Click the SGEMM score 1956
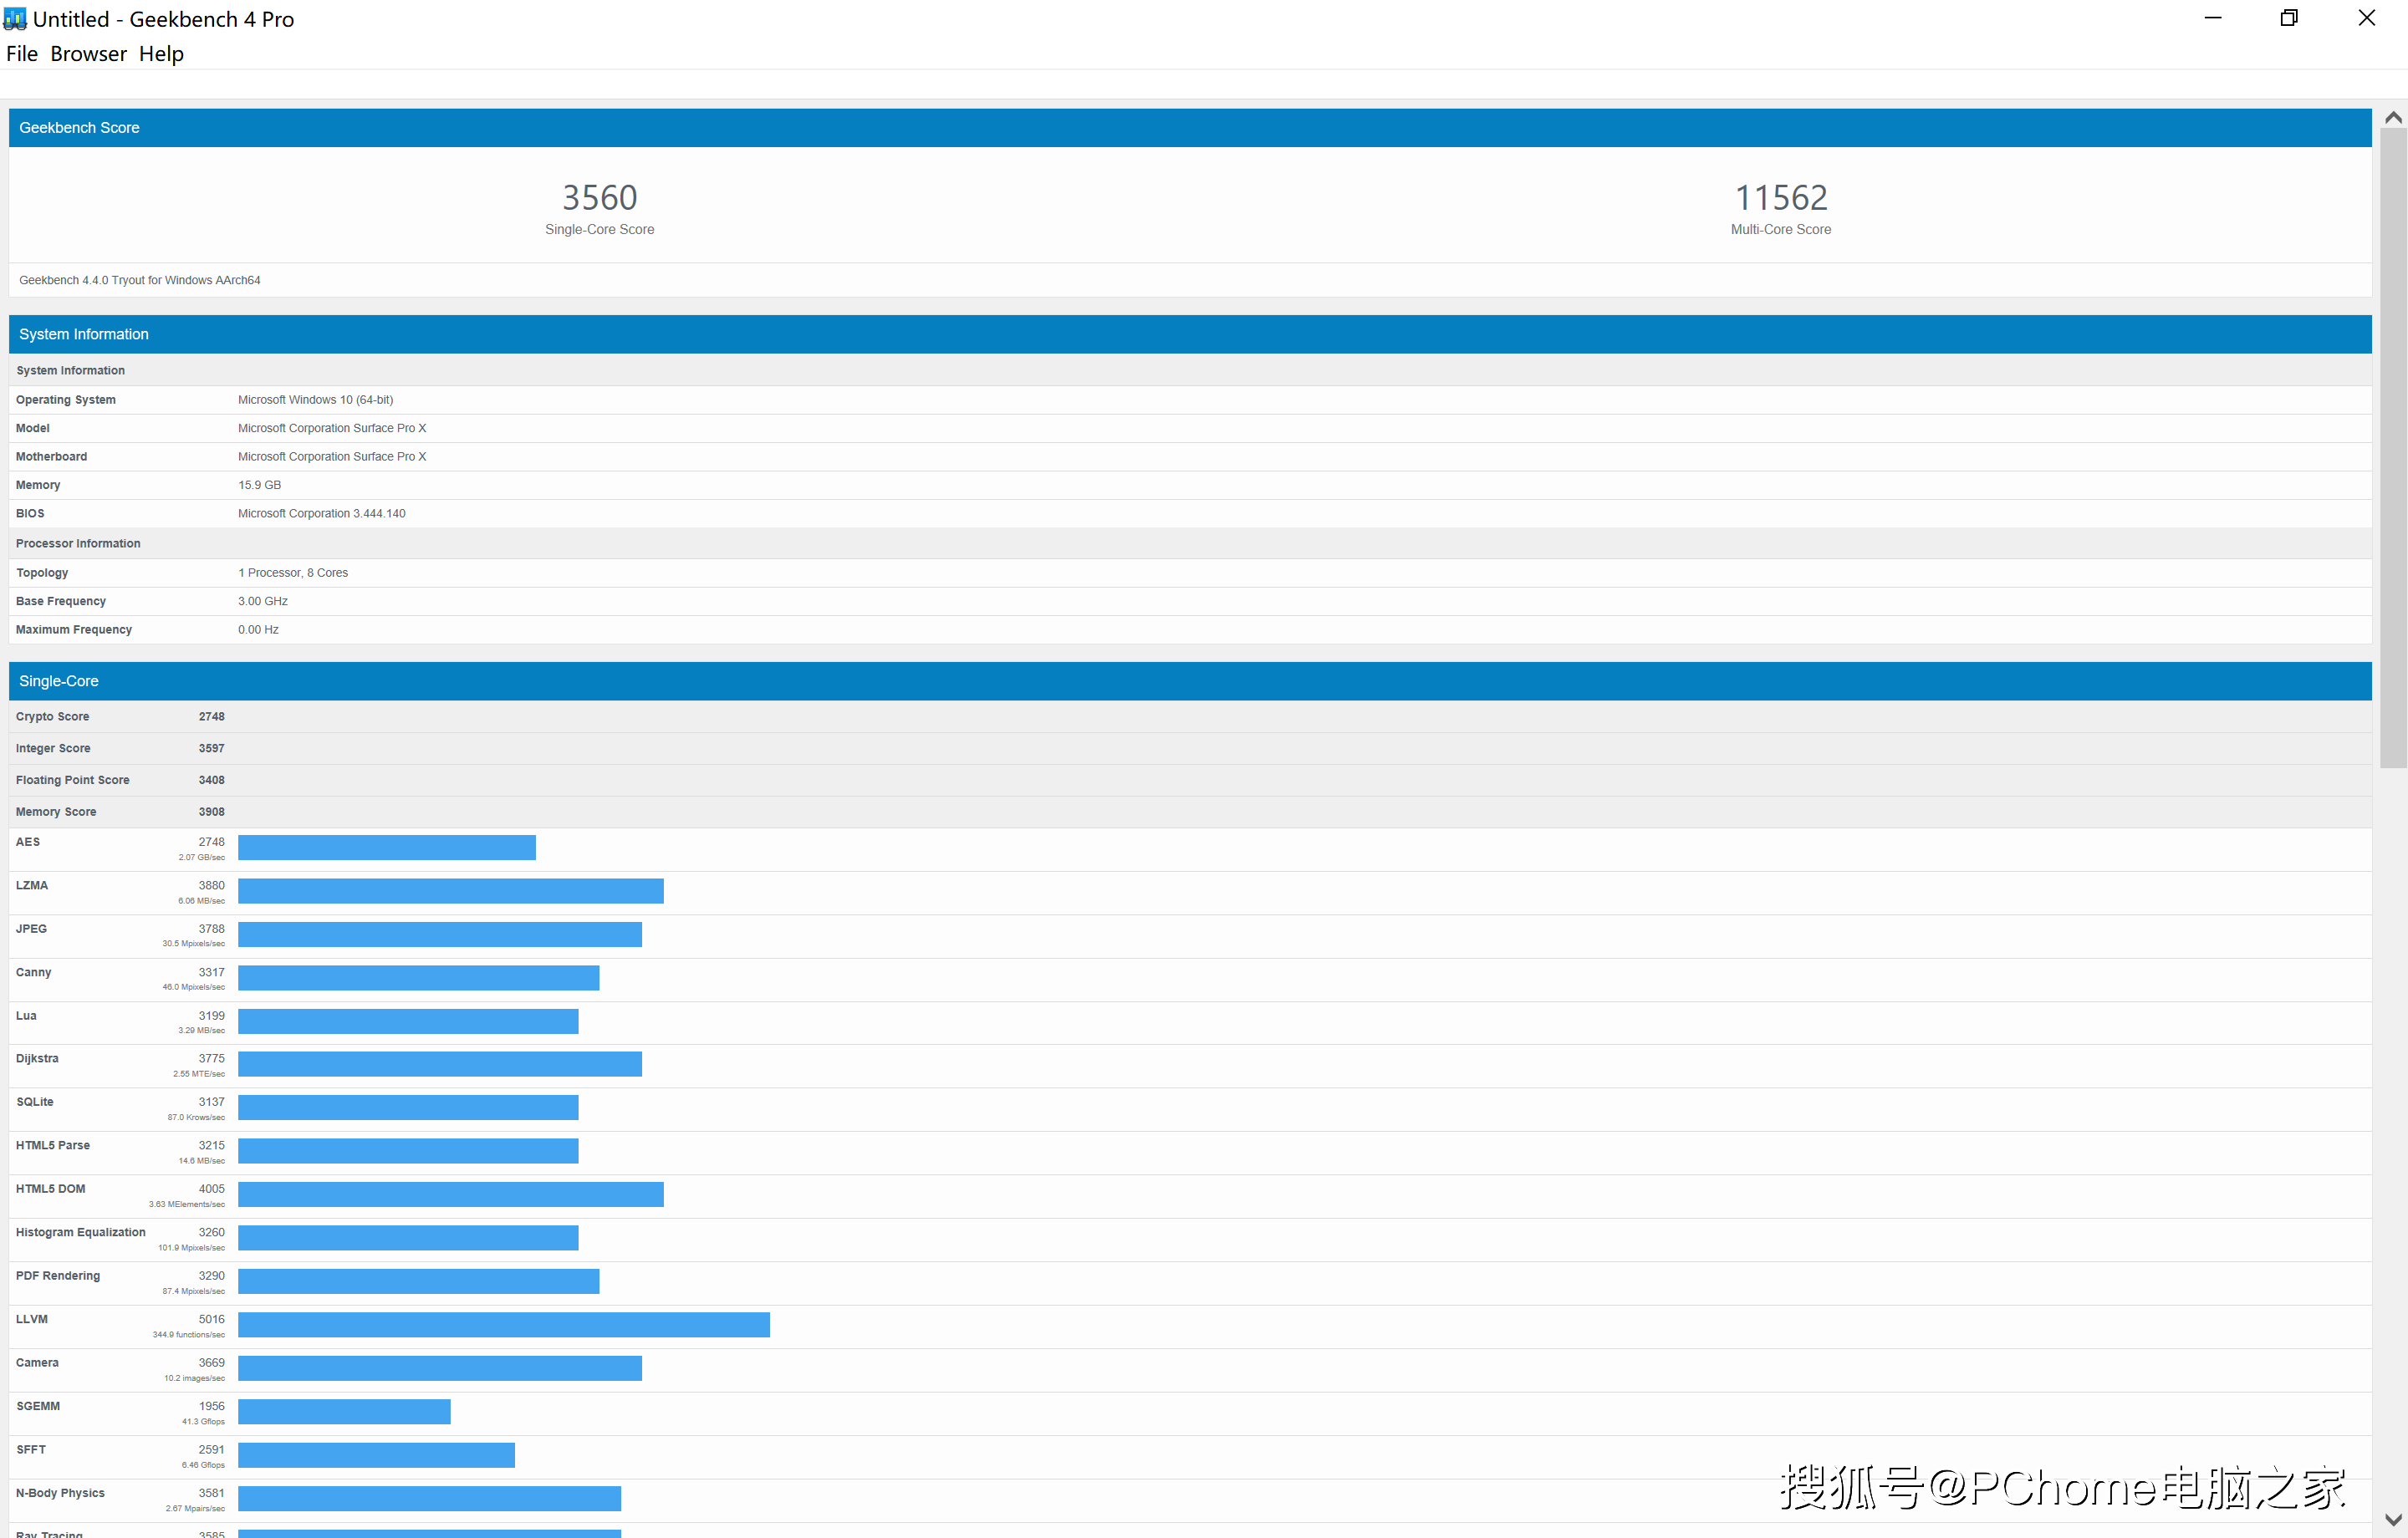The width and height of the screenshot is (2408, 1538). click(212, 1406)
